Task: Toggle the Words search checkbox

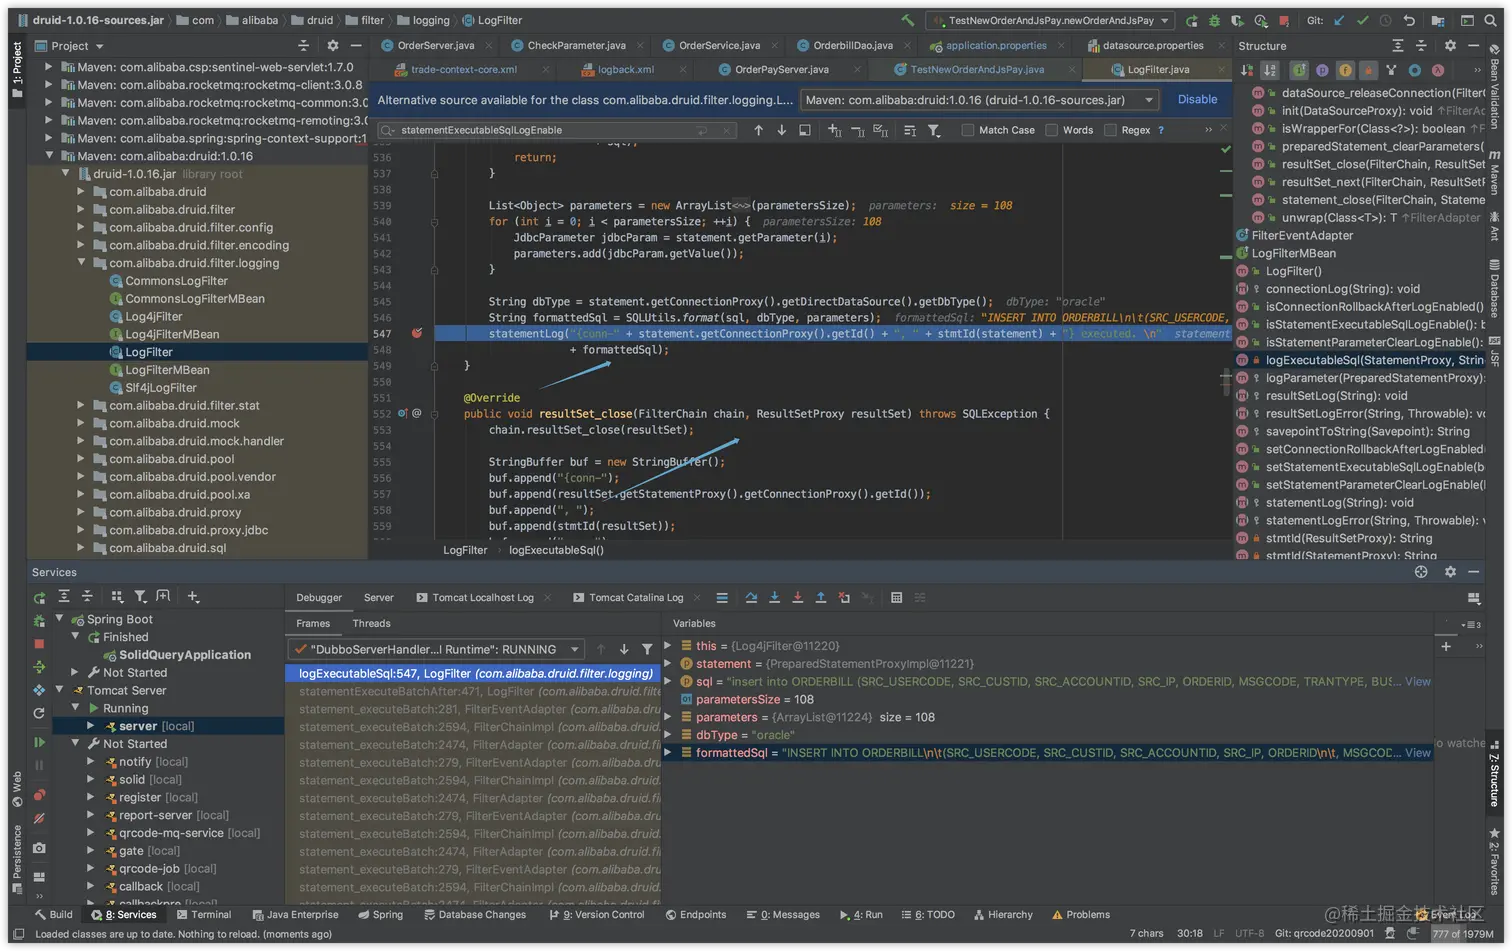Action: pyautogui.click(x=1051, y=130)
